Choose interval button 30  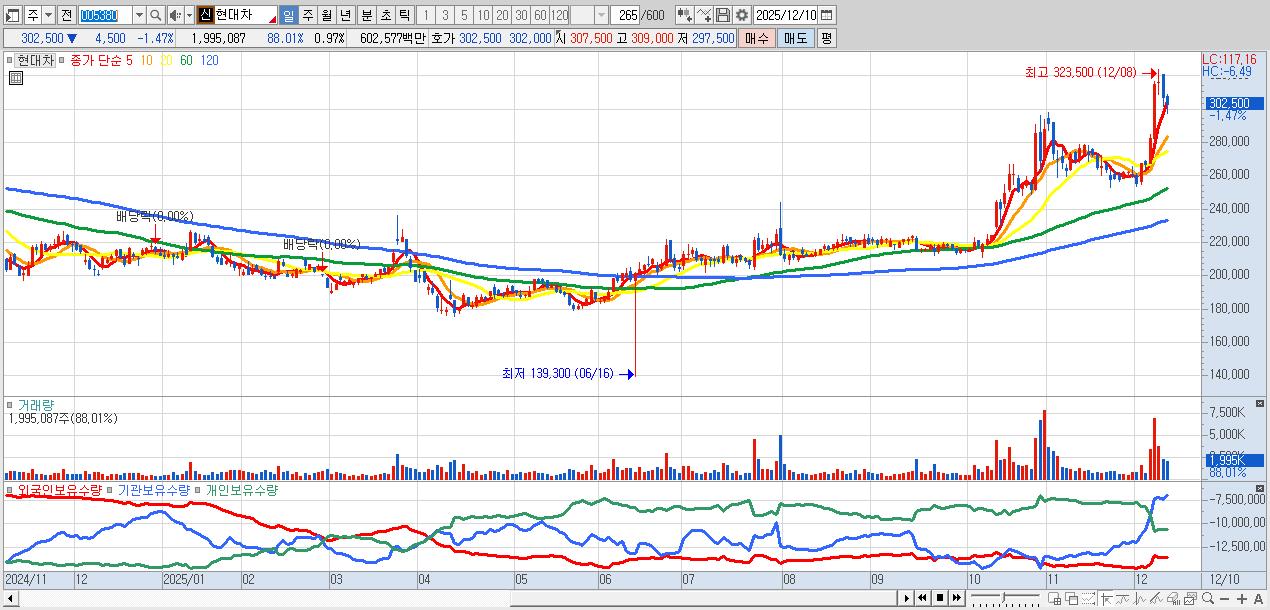click(x=521, y=15)
